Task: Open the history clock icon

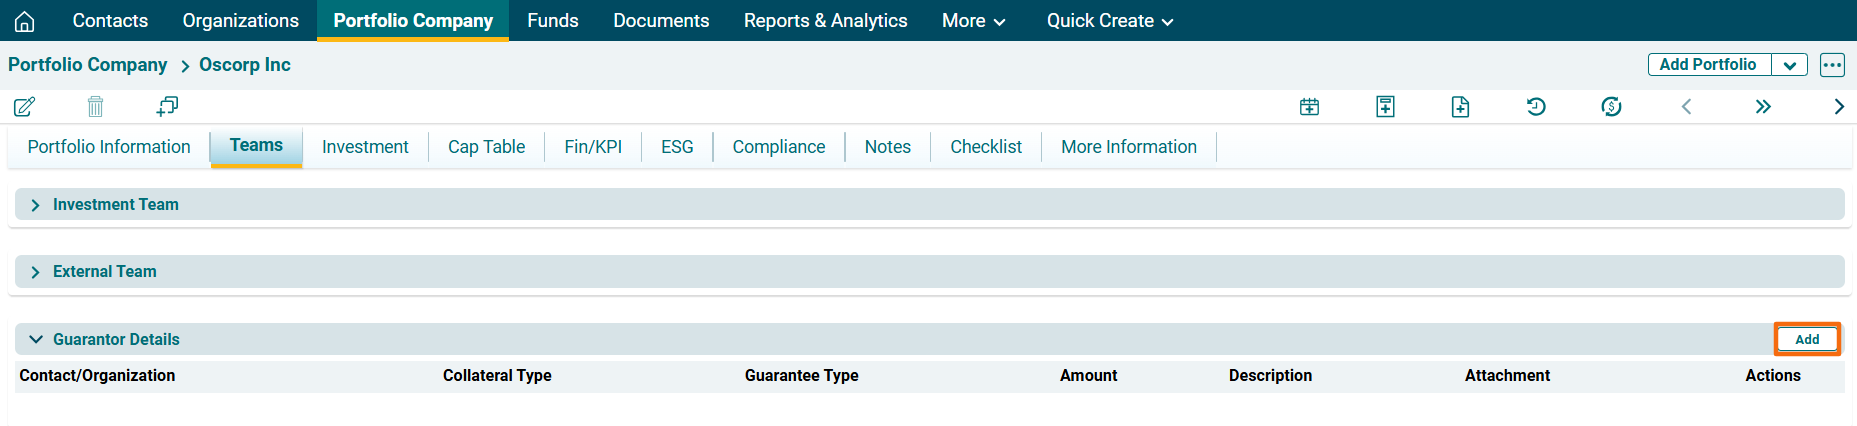Action: (x=1536, y=107)
